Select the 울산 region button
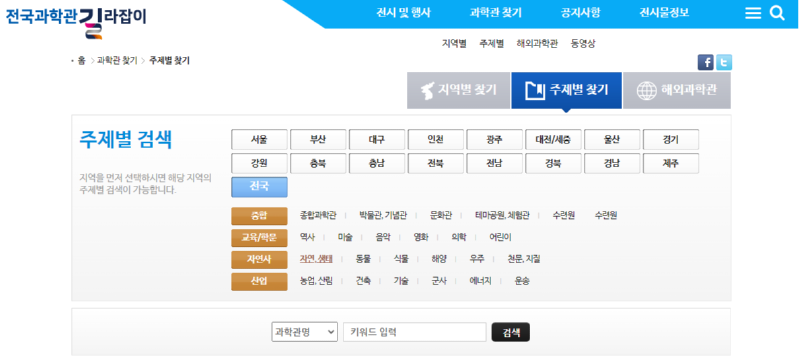 [612, 139]
